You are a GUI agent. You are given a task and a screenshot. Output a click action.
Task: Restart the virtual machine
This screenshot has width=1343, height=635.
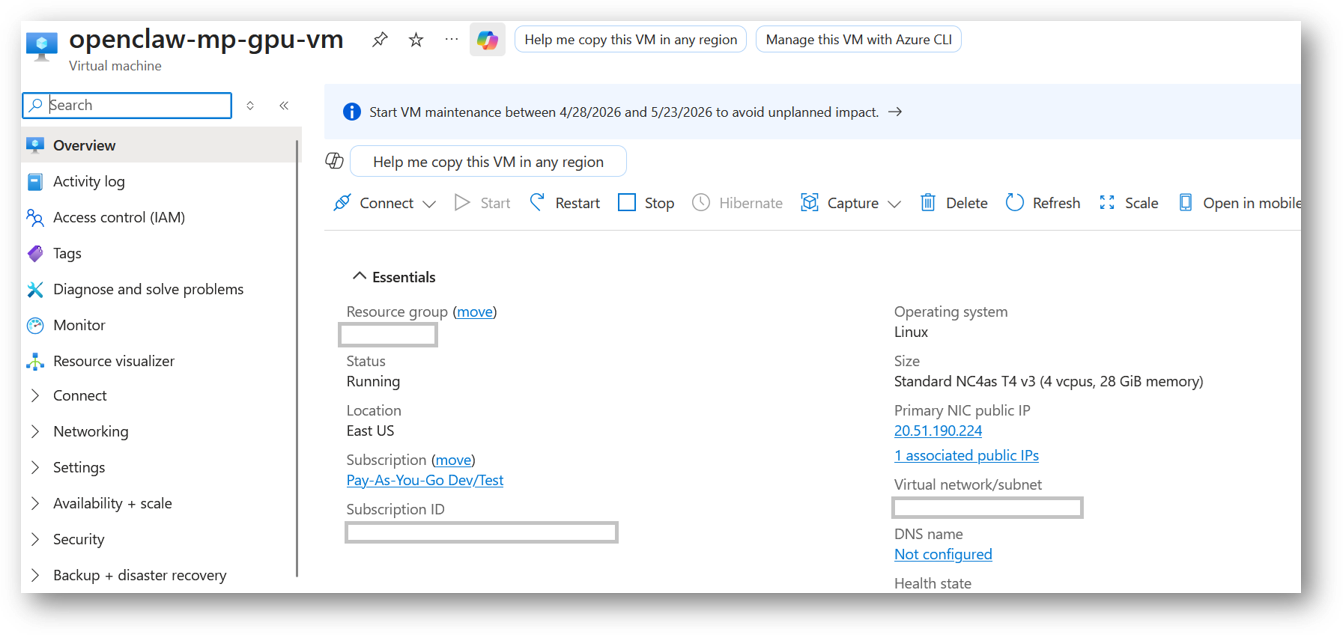565,203
